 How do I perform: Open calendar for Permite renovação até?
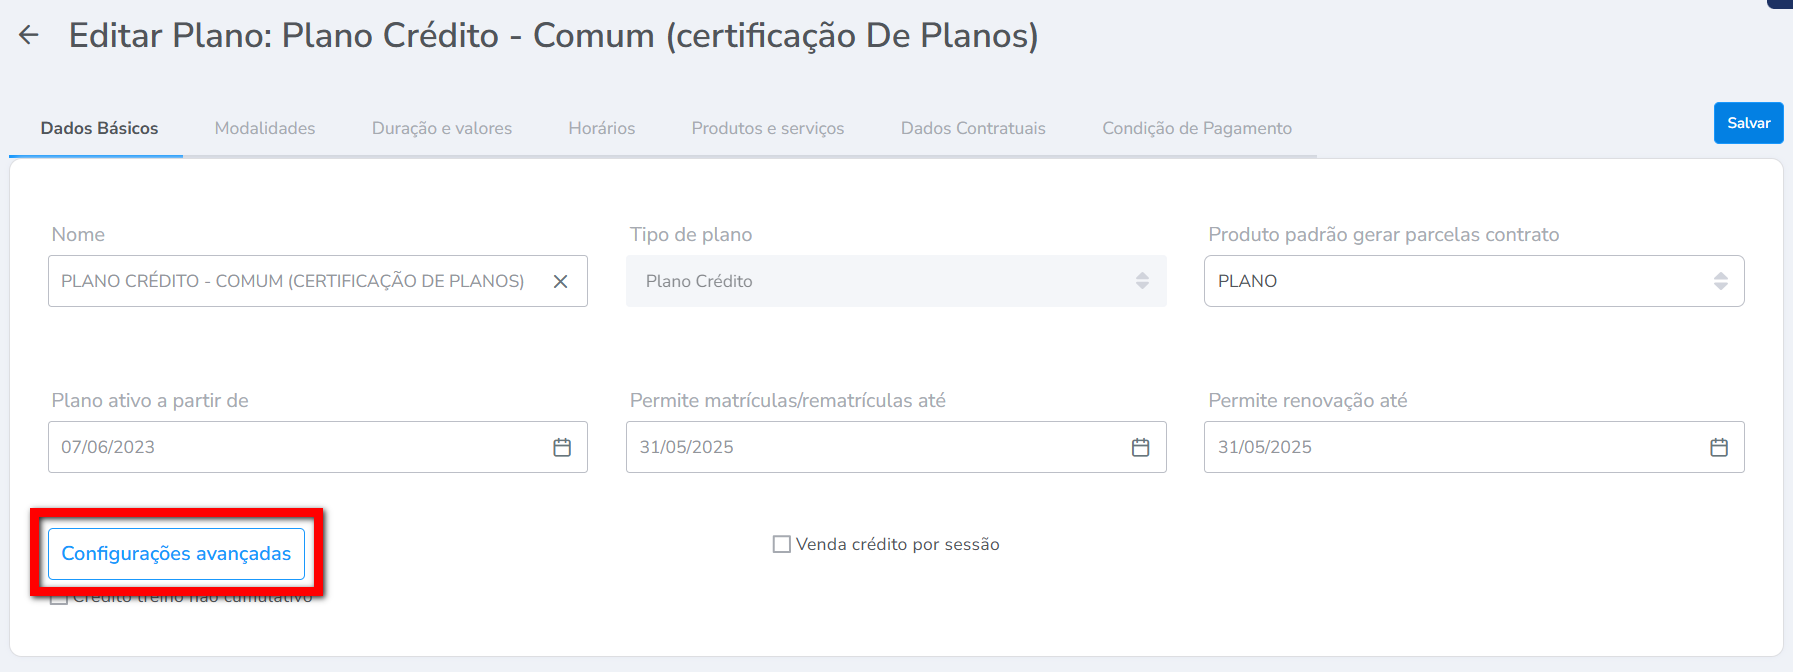[1719, 447]
